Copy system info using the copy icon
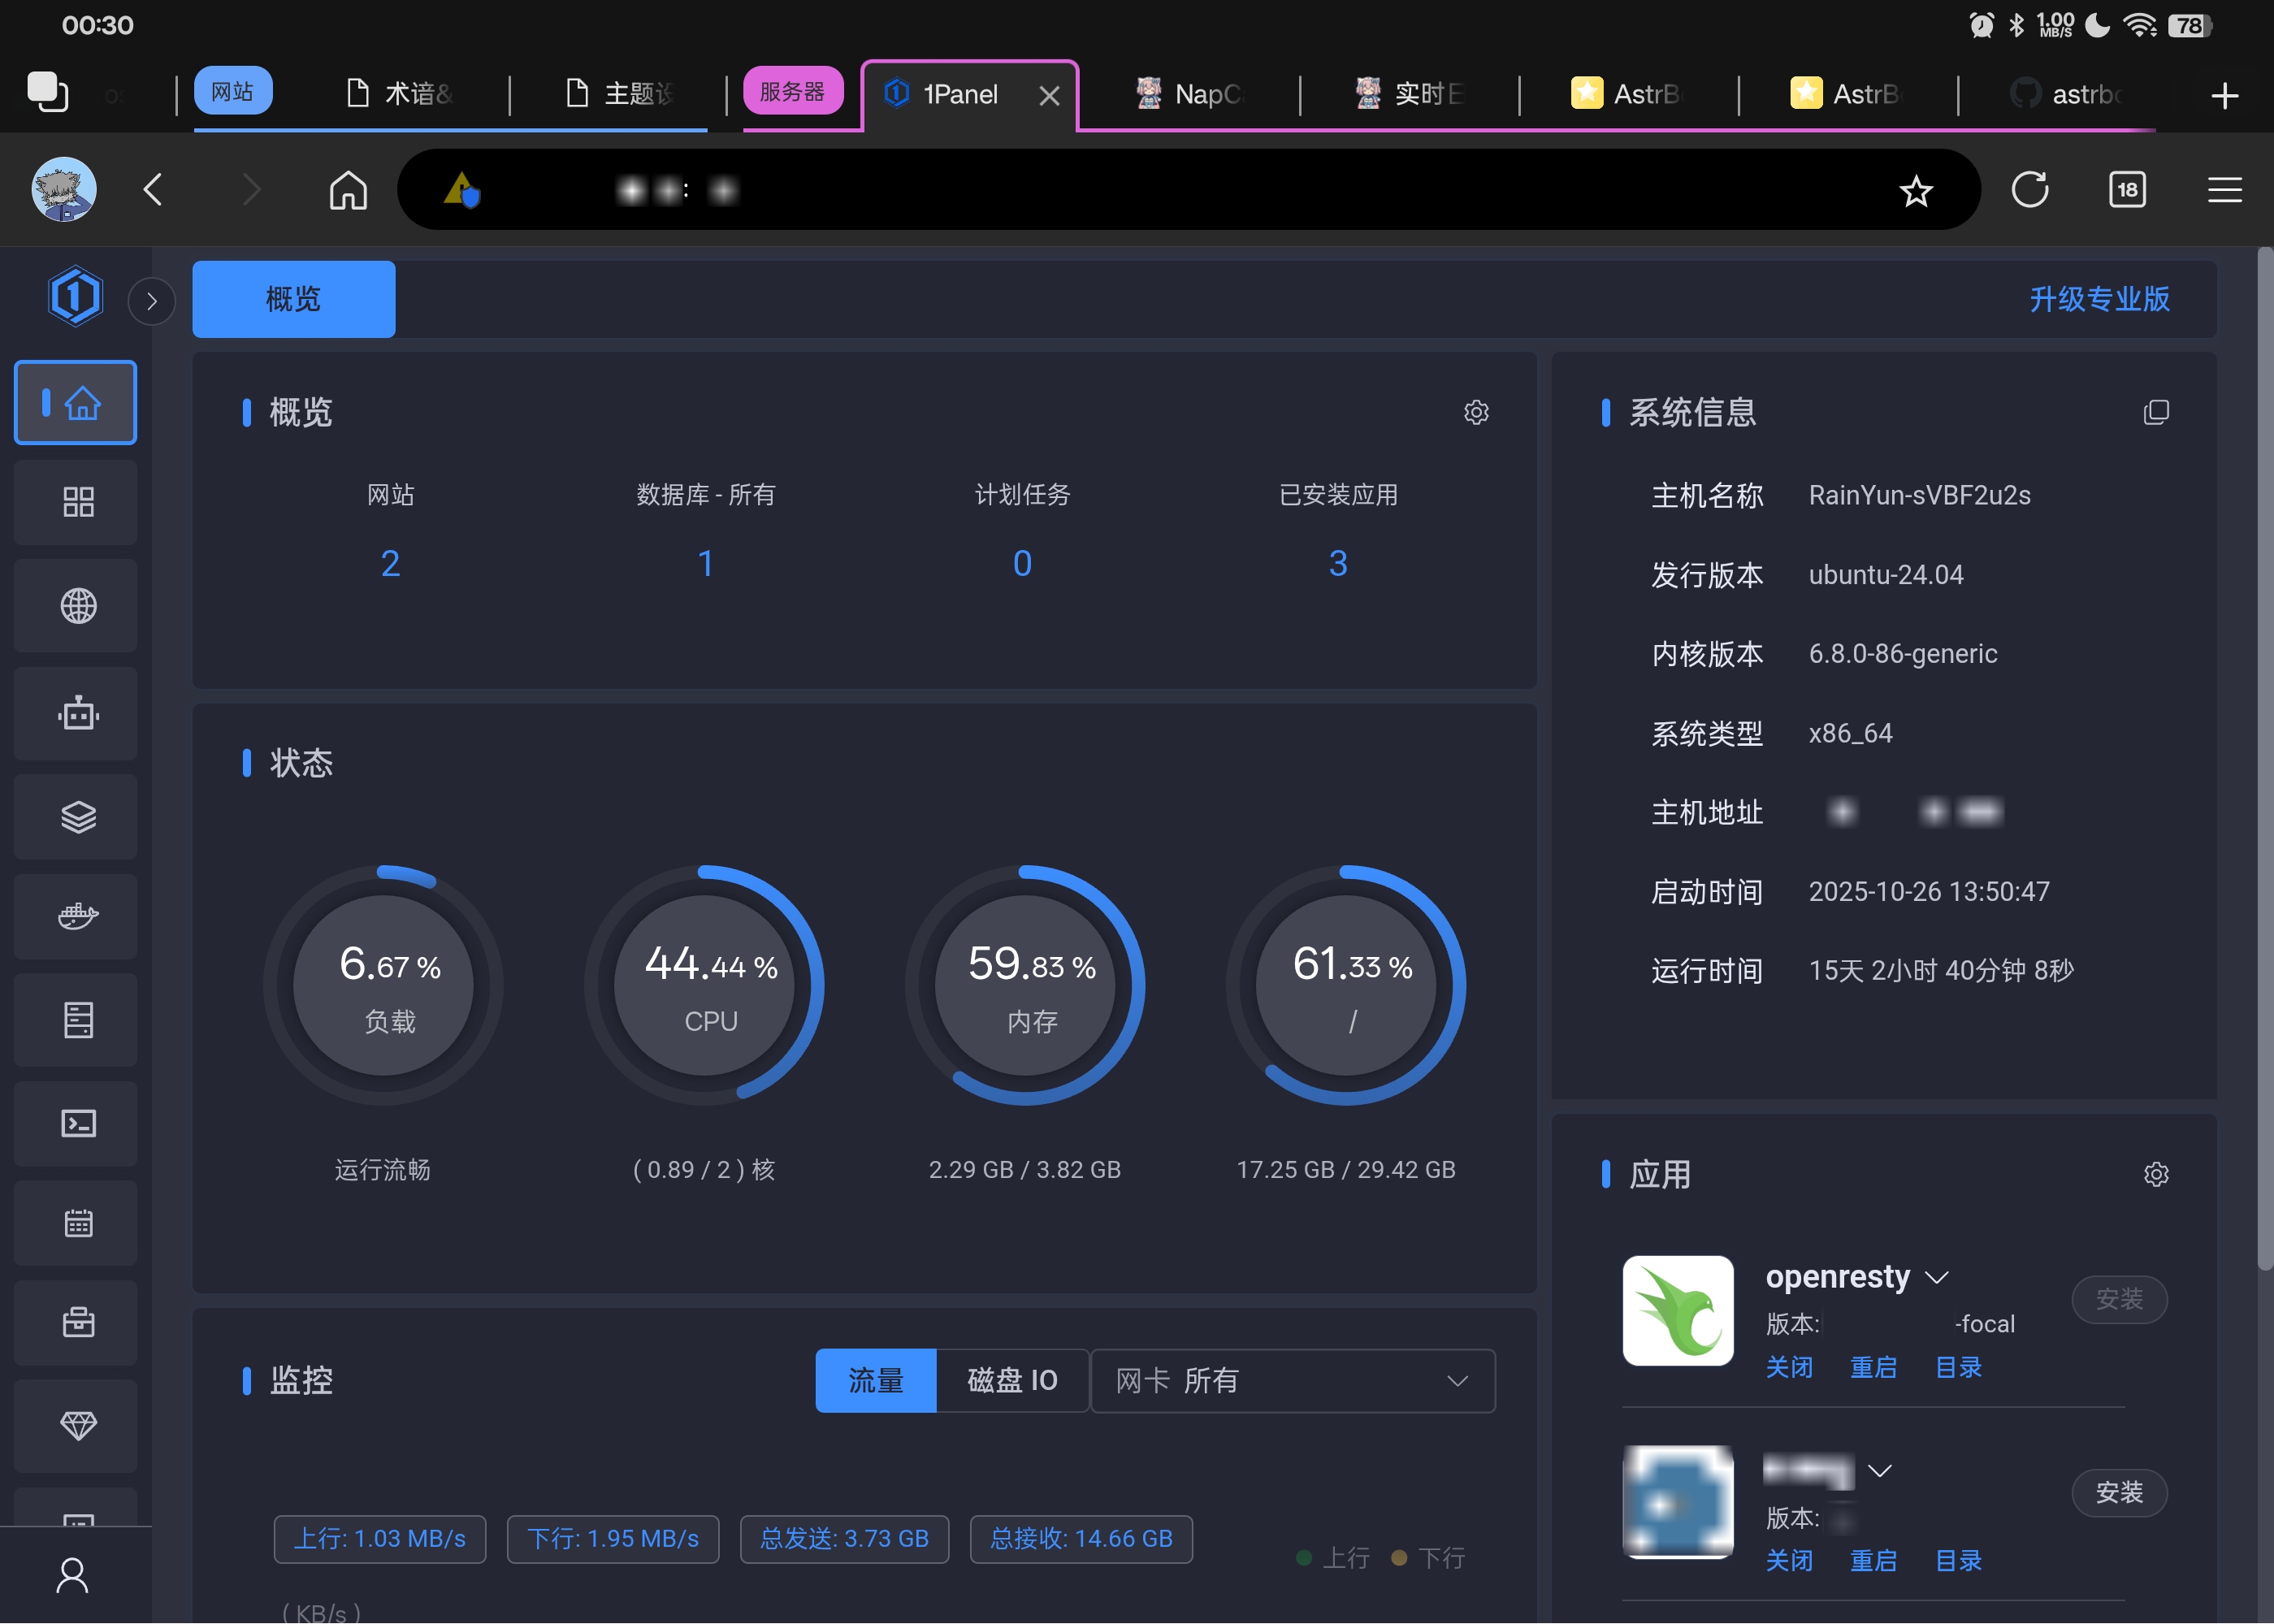Image resolution: width=2274 pixels, height=1624 pixels. [x=2156, y=412]
